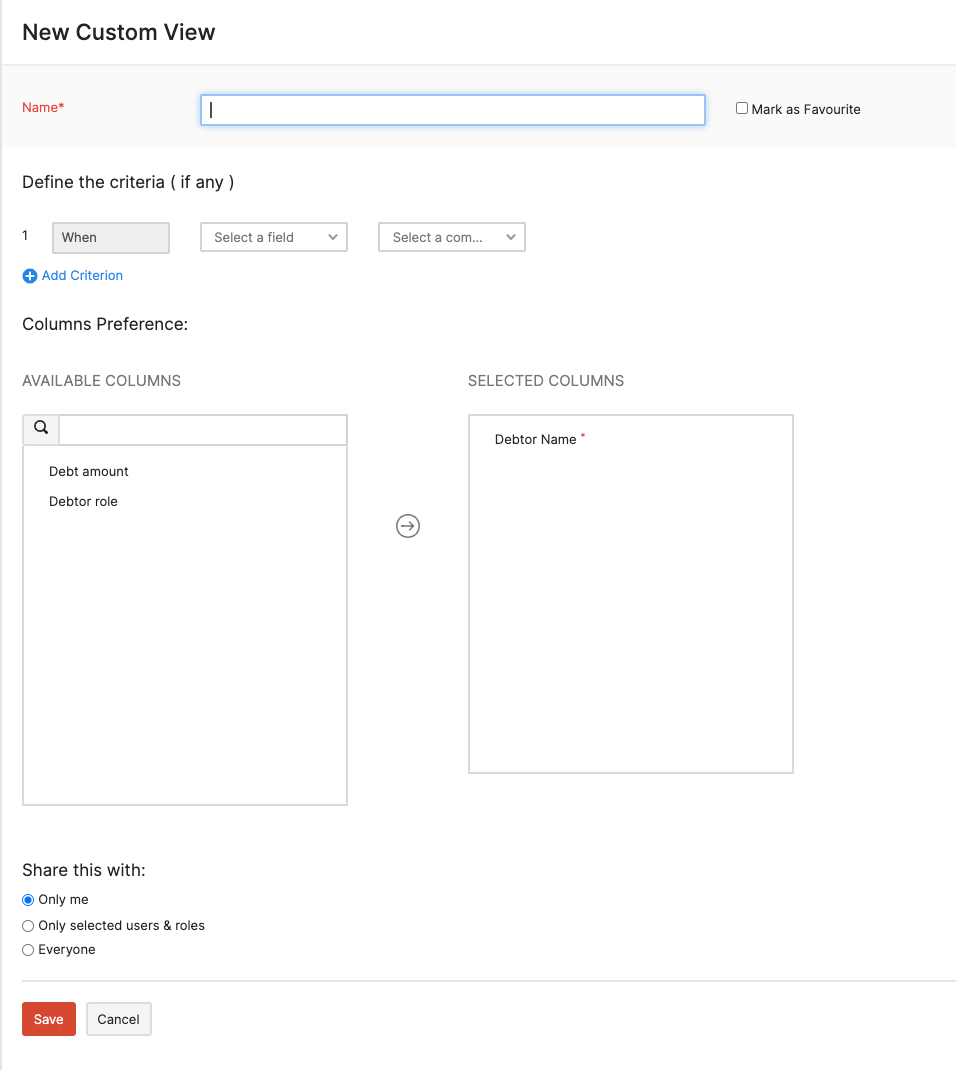Cancel the new custom view

[118, 1019]
